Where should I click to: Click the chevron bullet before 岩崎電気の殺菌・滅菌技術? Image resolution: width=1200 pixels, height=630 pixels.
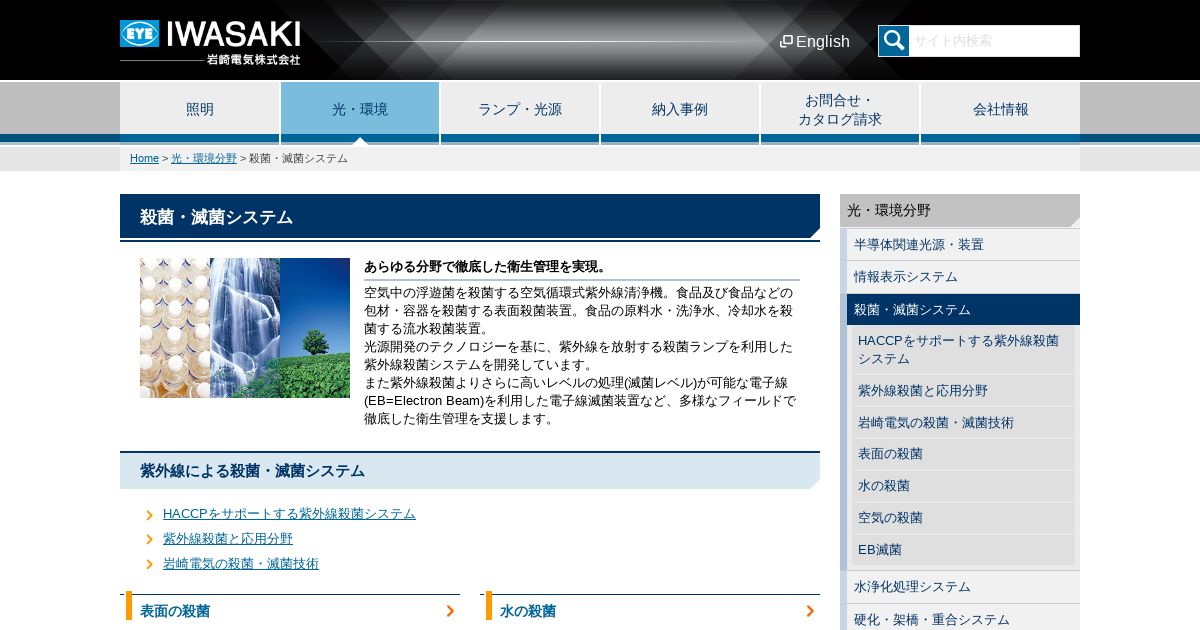pos(150,565)
